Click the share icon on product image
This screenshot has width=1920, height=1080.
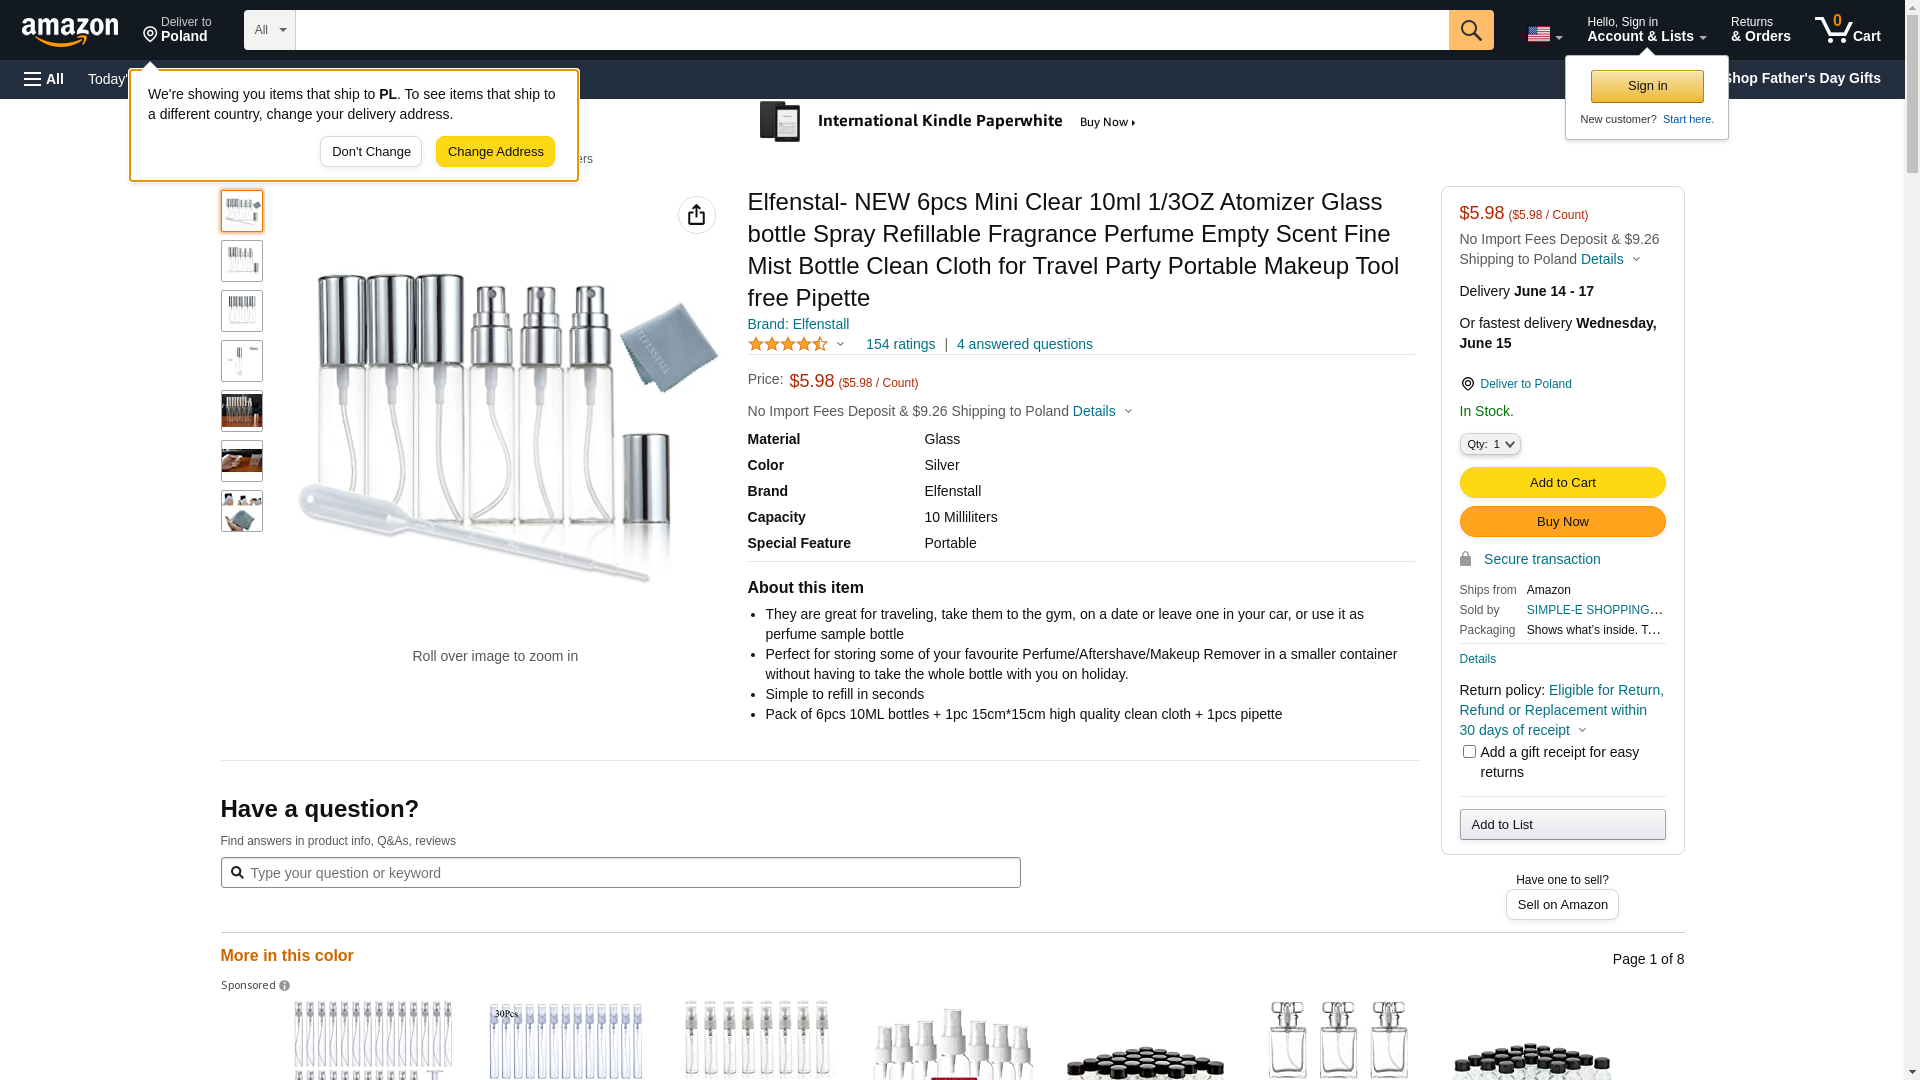696,215
